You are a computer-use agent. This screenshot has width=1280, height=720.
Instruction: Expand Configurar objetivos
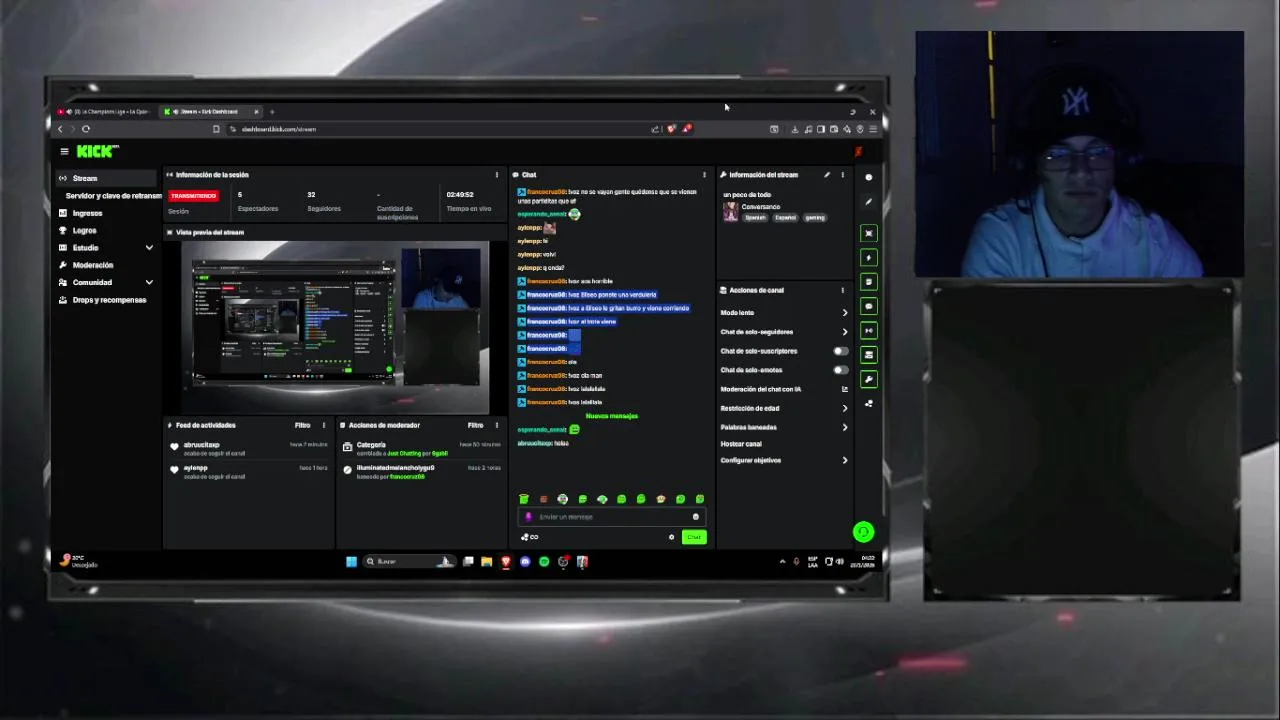[x=844, y=460]
